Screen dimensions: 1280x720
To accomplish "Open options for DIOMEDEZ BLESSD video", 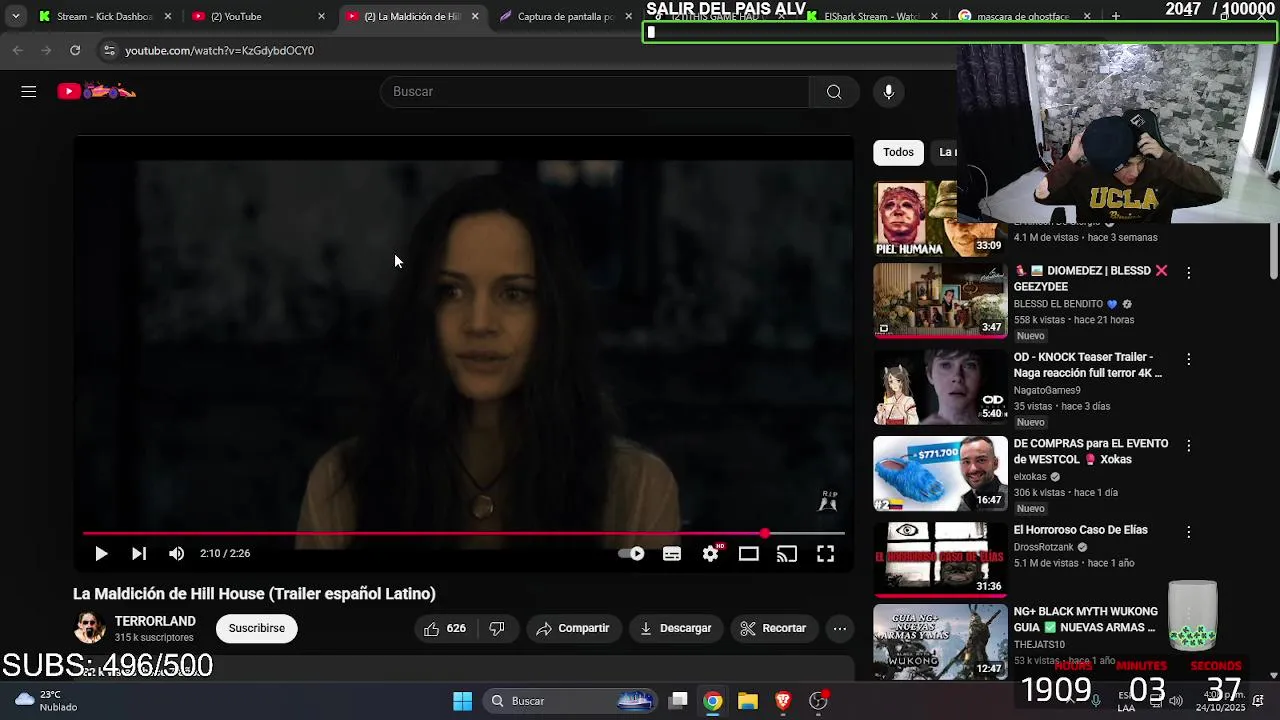I will [1188, 272].
